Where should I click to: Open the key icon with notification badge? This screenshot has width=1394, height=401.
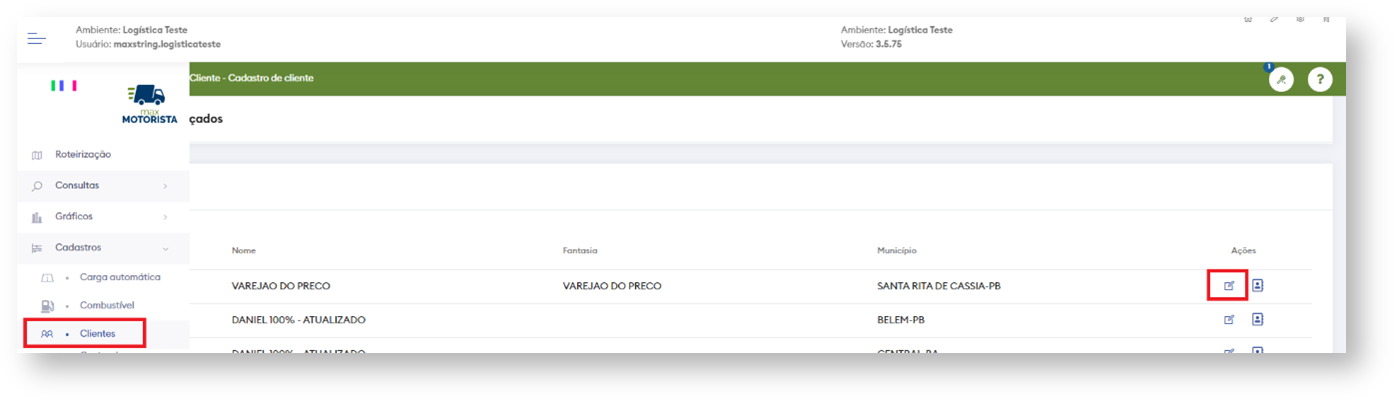[1281, 79]
